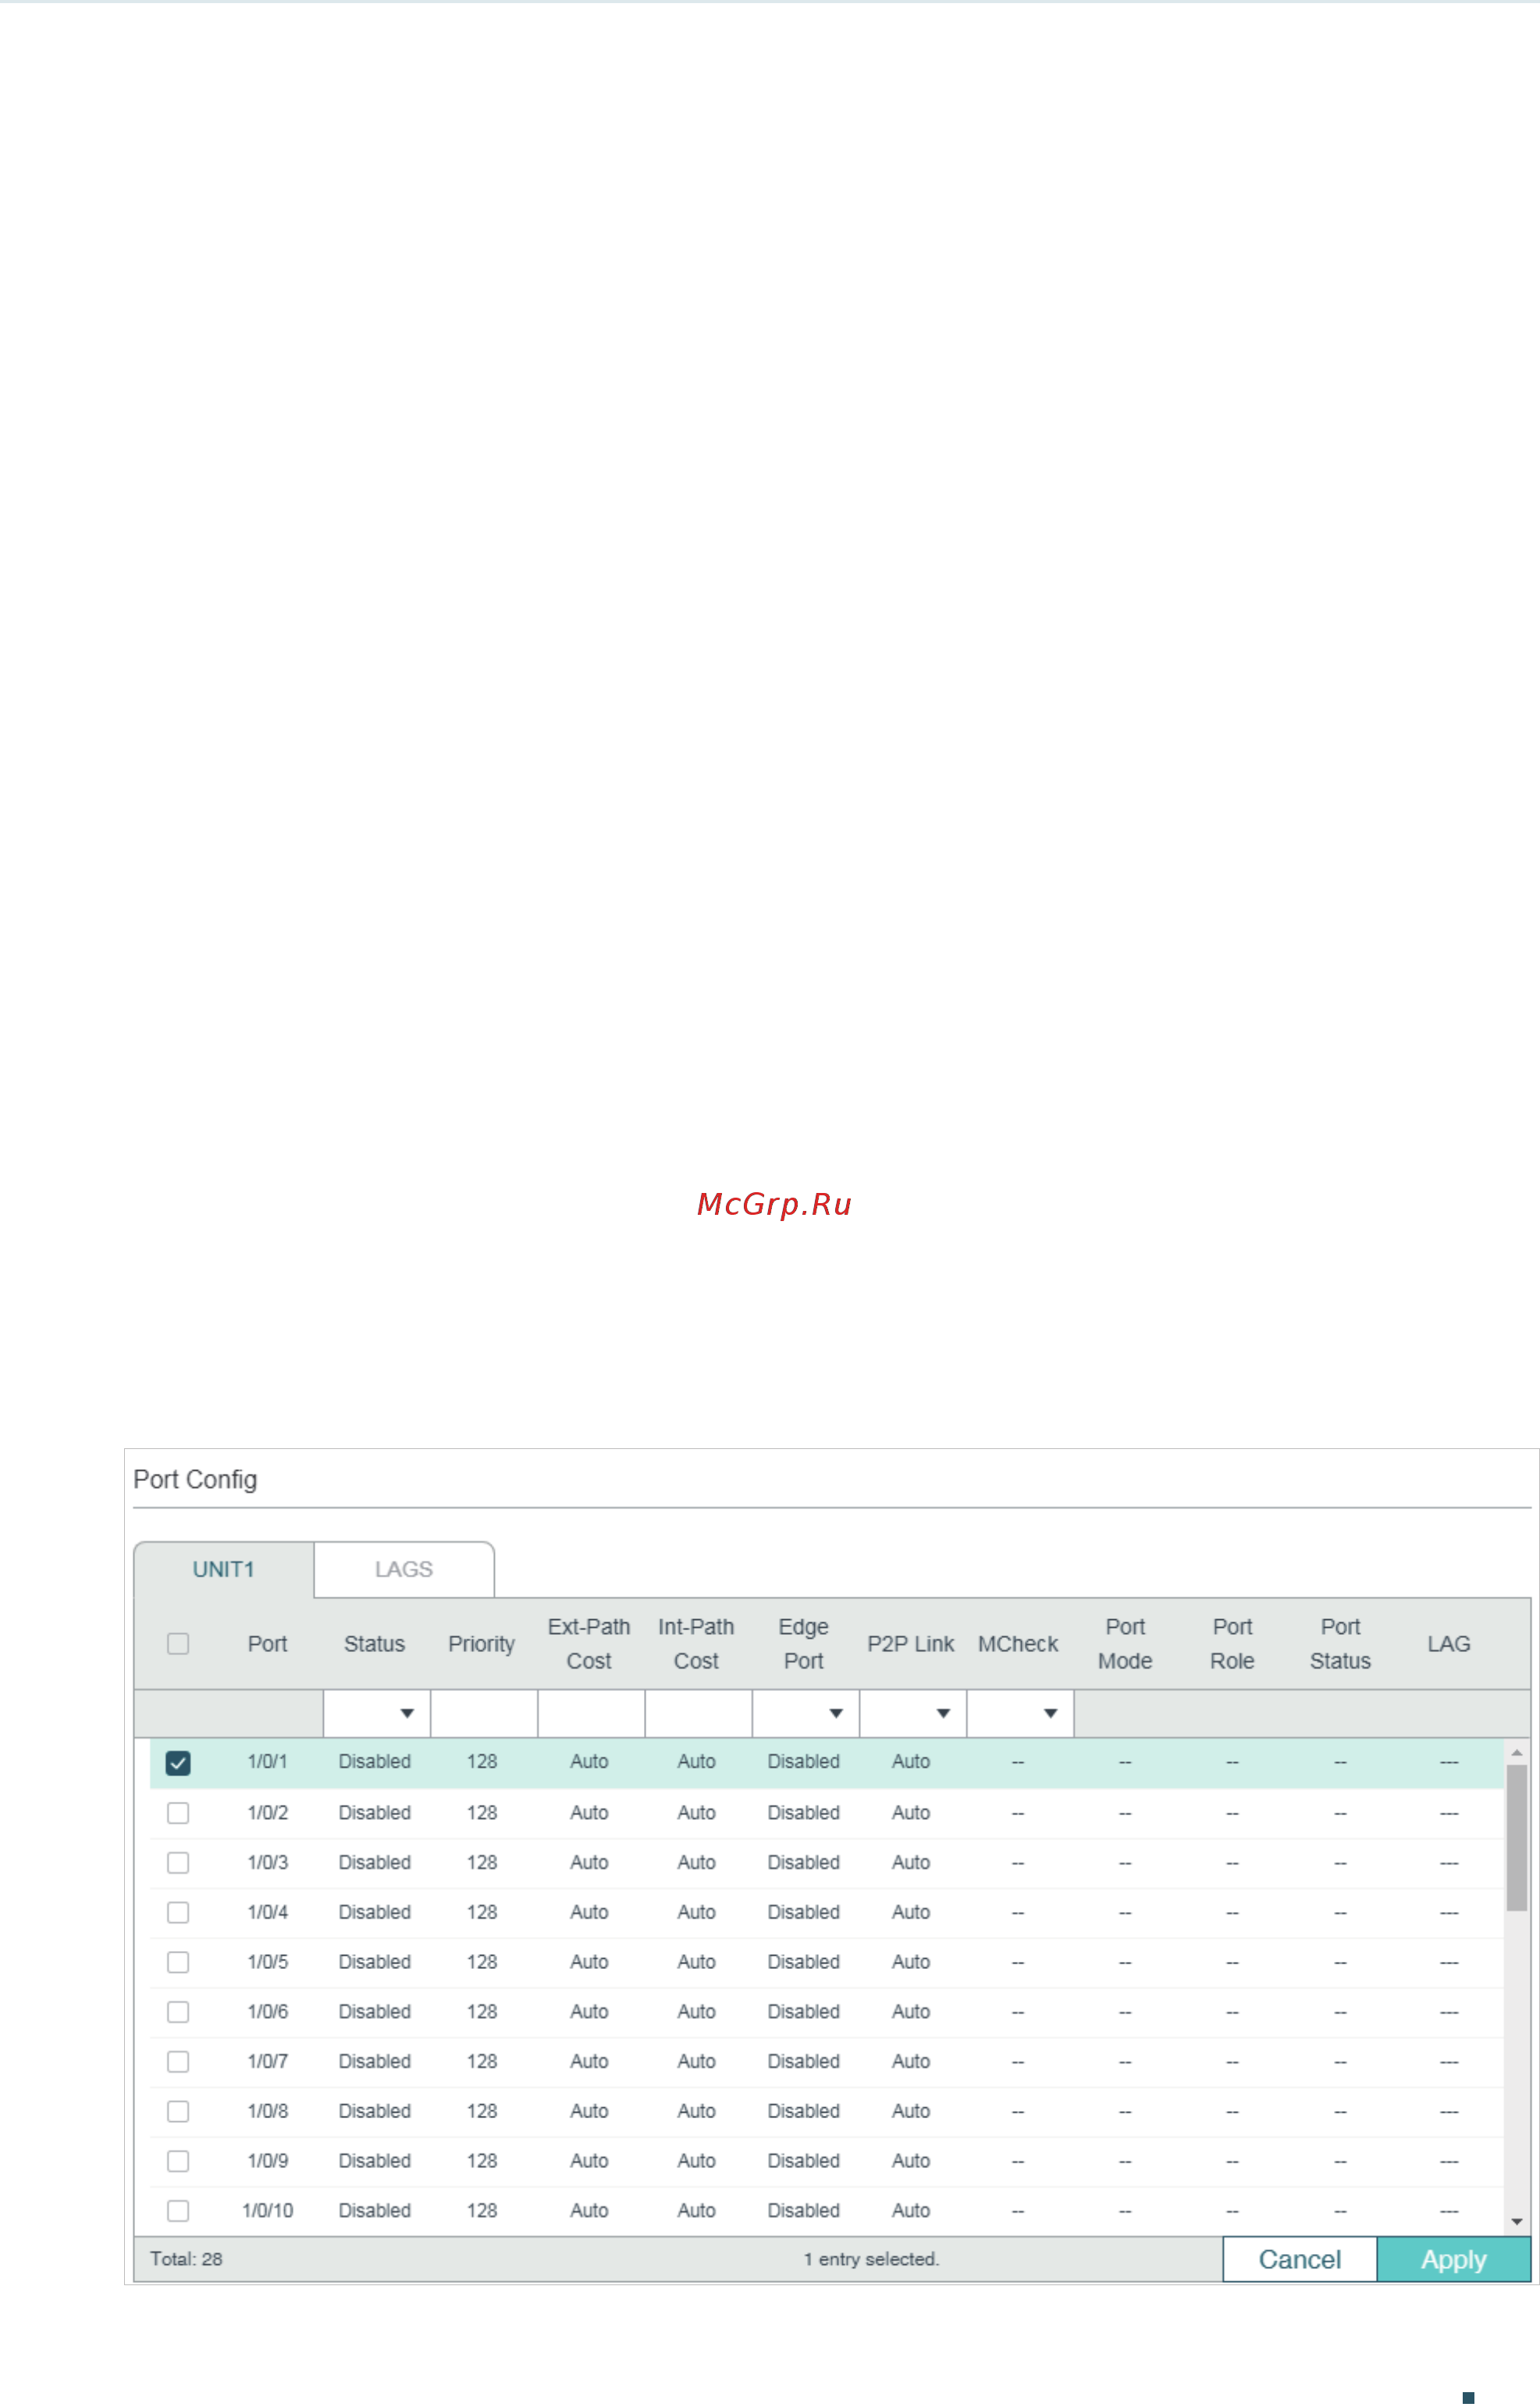The height and width of the screenshot is (2407, 1540).
Task: Click the scrollbar up arrow
Action: pyautogui.click(x=1517, y=1753)
